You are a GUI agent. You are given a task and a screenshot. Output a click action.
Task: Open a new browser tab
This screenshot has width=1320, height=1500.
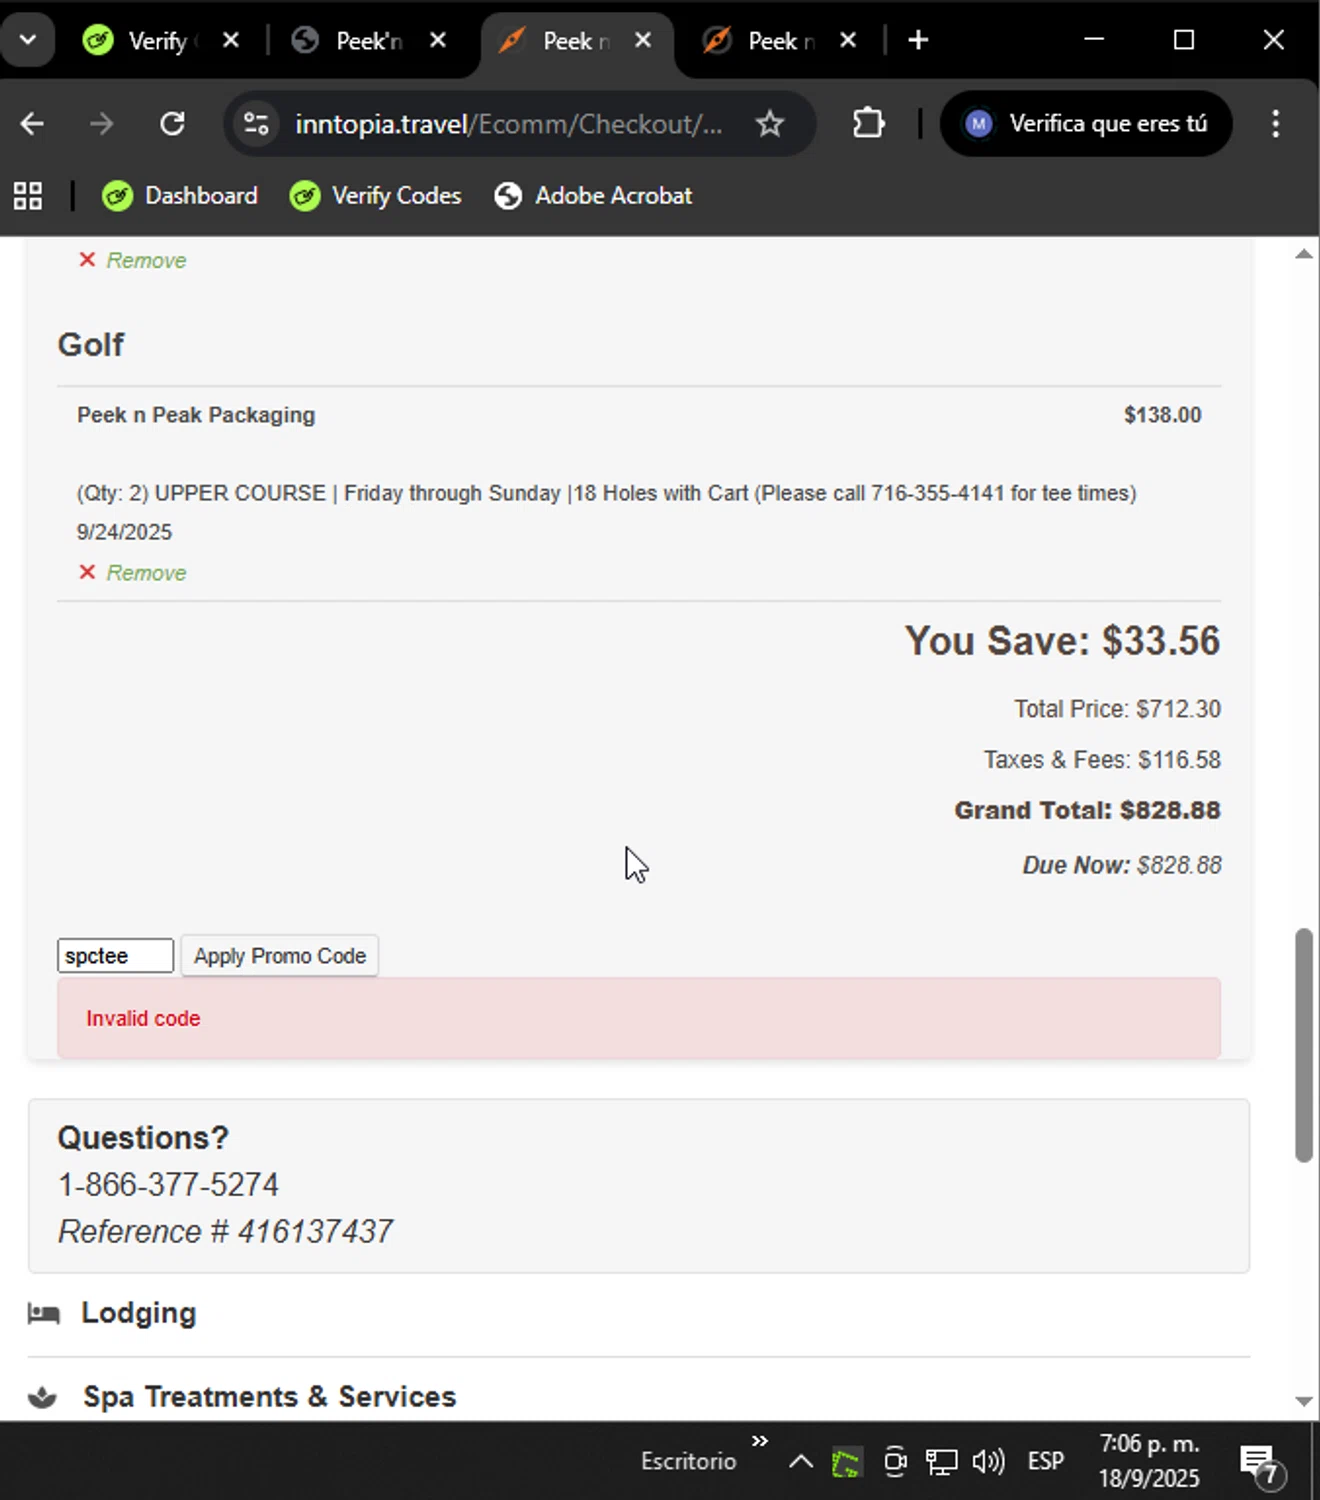click(918, 40)
